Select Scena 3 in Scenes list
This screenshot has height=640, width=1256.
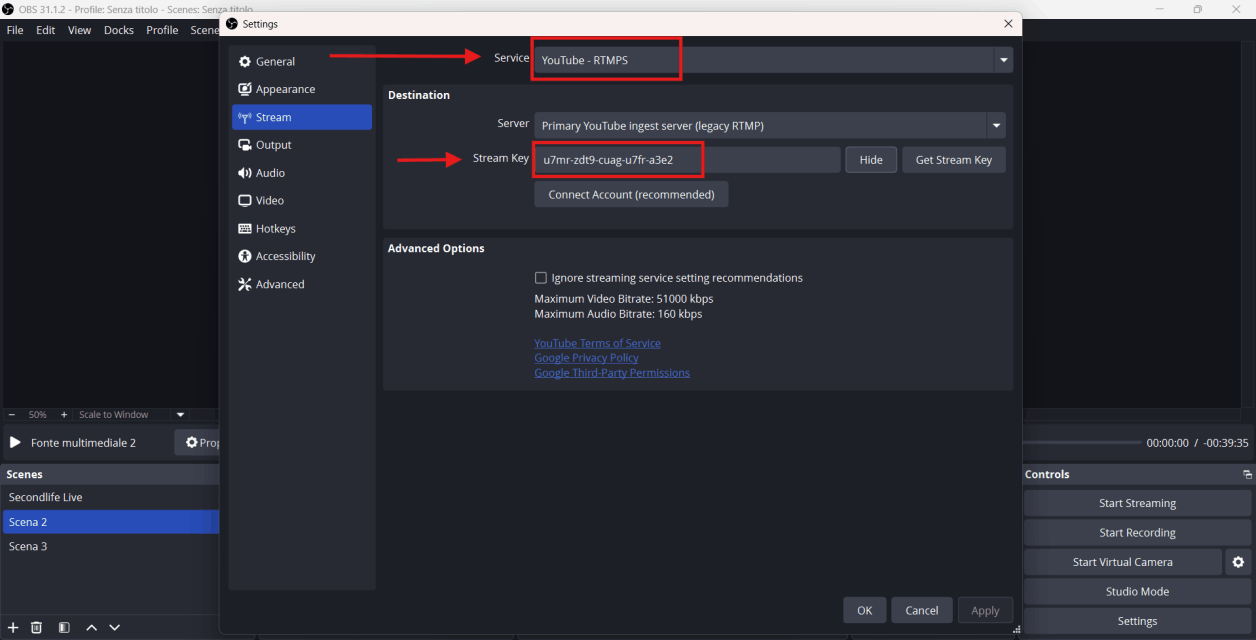(110, 546)
